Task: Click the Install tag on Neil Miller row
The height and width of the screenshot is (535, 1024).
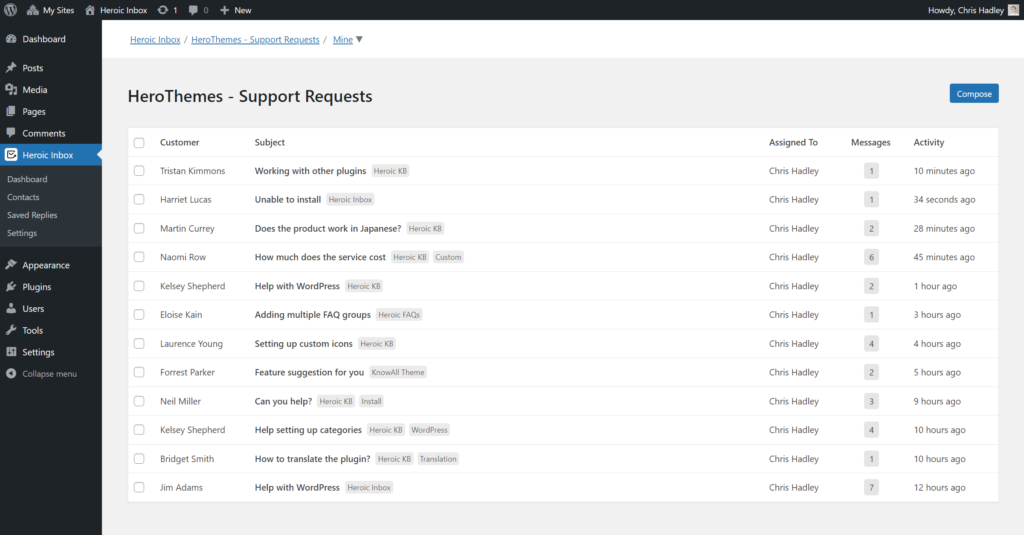Action: (x=371, y=401)
